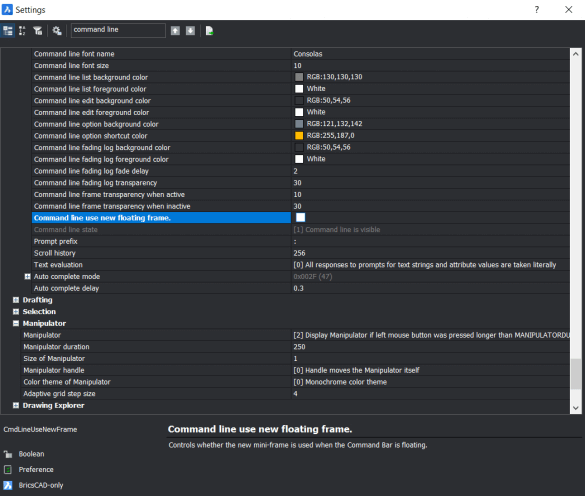Click the 'Consolas' font value

tap(308, 54)
